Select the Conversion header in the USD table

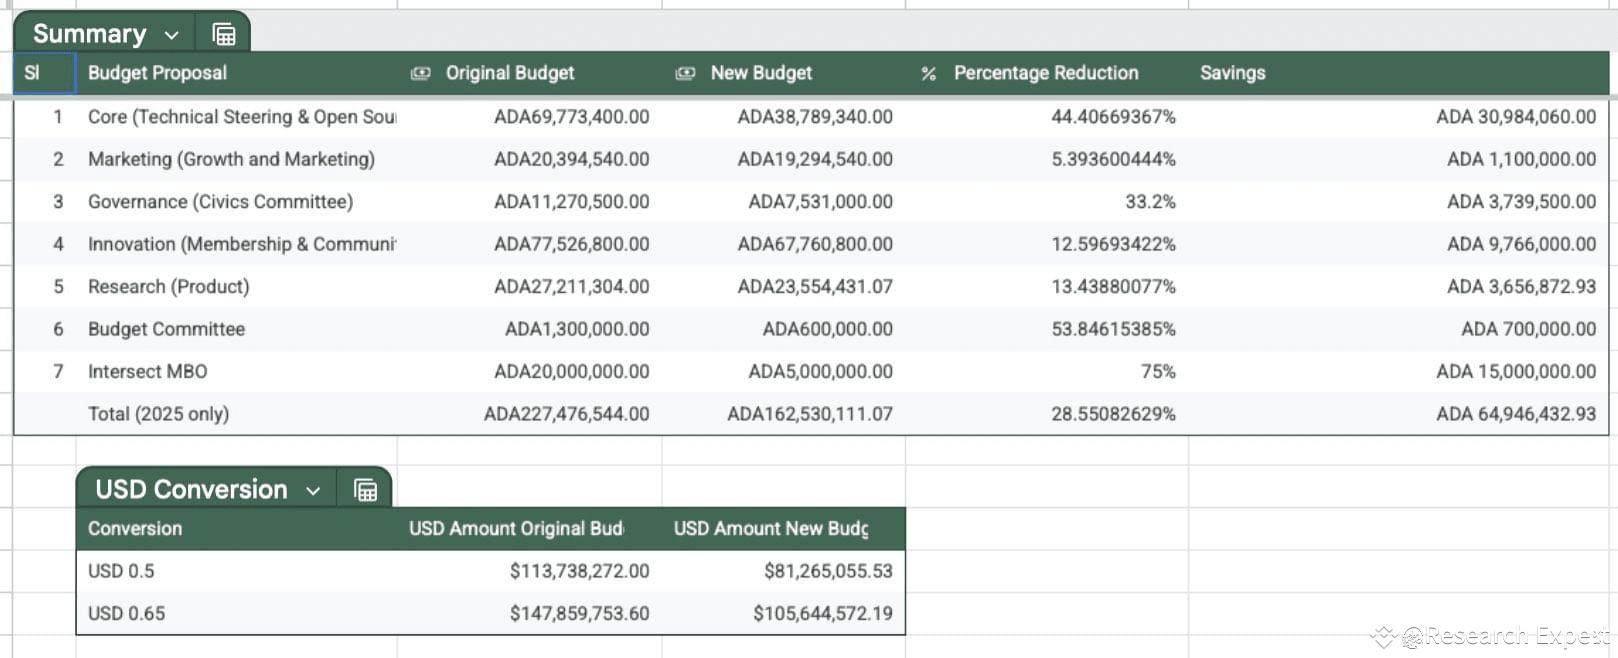[x=135, y=529]
